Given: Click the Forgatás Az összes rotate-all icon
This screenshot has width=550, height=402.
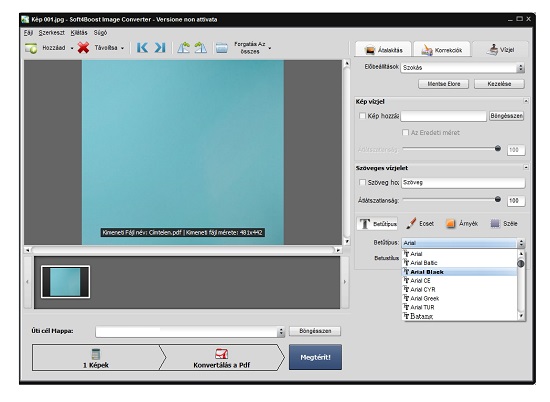Looking at the screenshot, I should 222,48.
